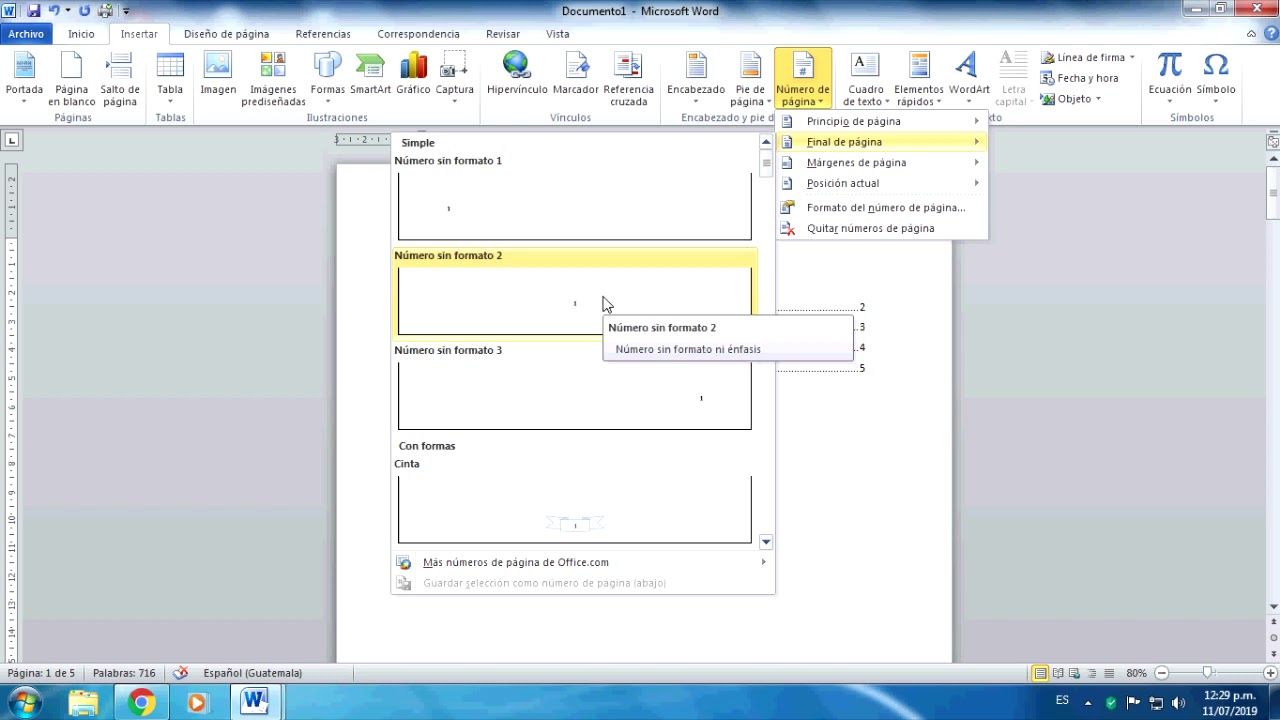The height and width of the screenshot is (720, 1280).
Task: Open the Objeto insert menu
Action: pyautogui.click(x=1071, y=99)
